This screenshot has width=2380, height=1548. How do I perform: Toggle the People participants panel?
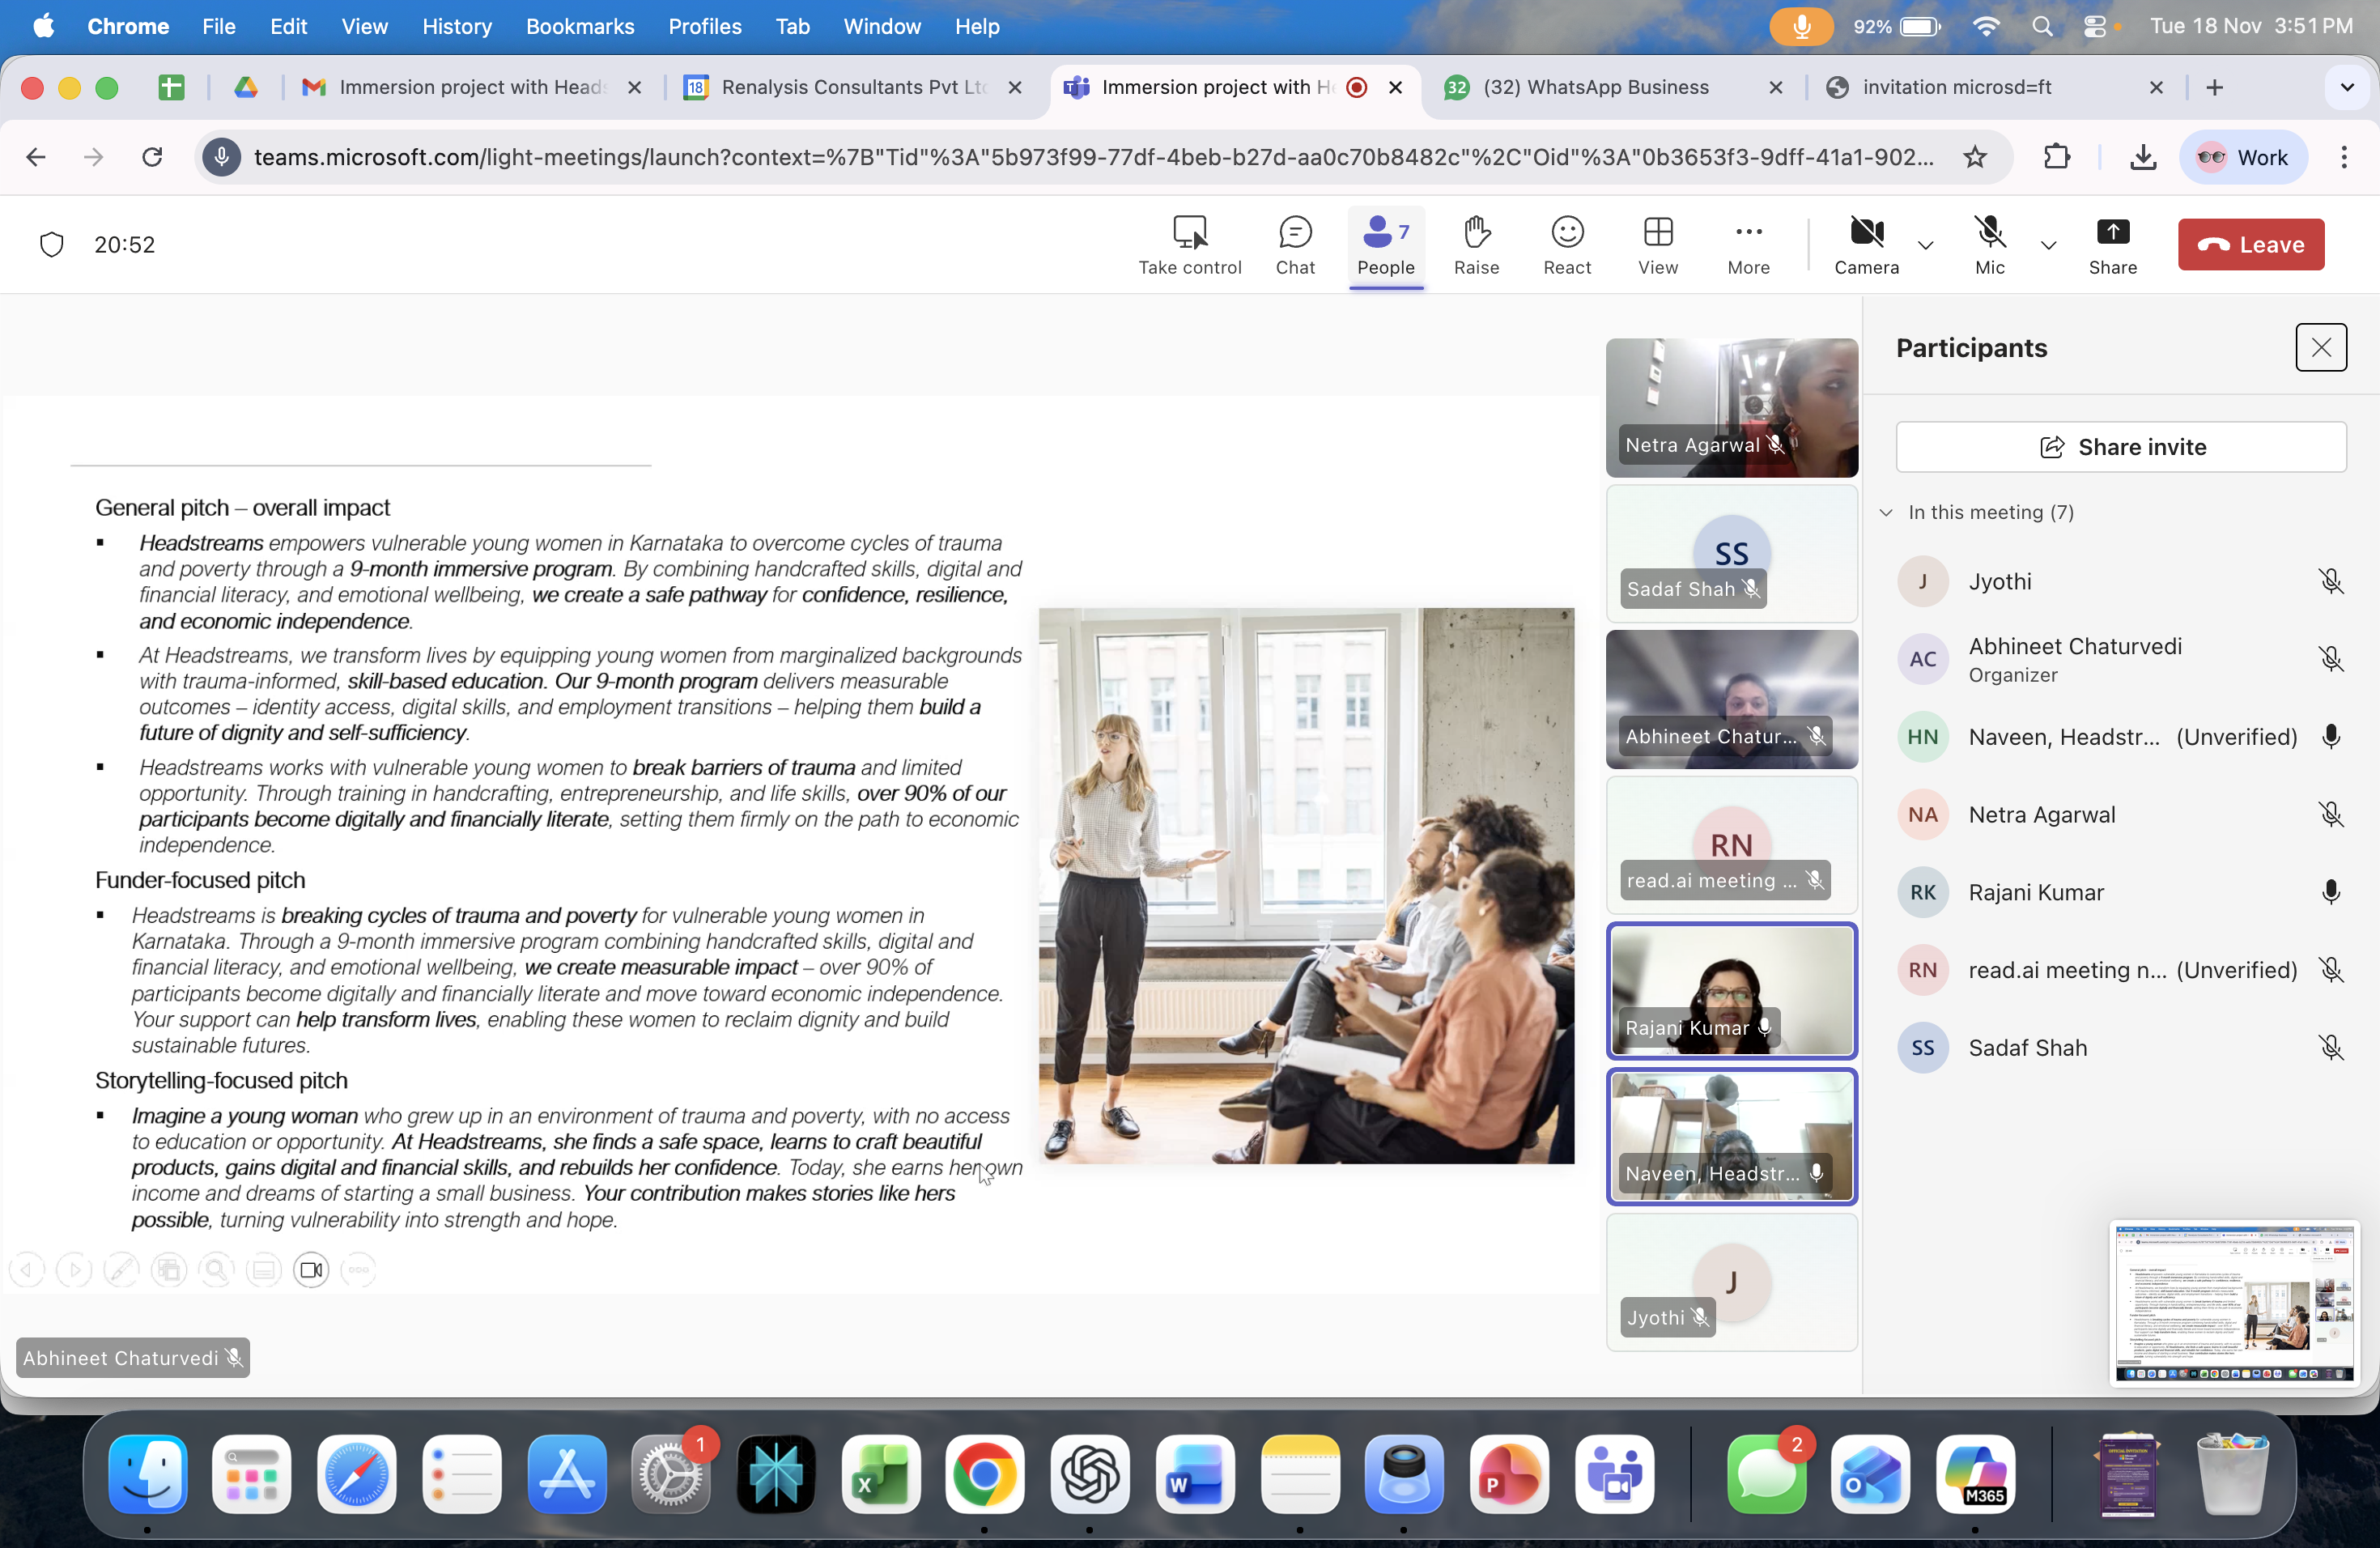[1385, 247]
